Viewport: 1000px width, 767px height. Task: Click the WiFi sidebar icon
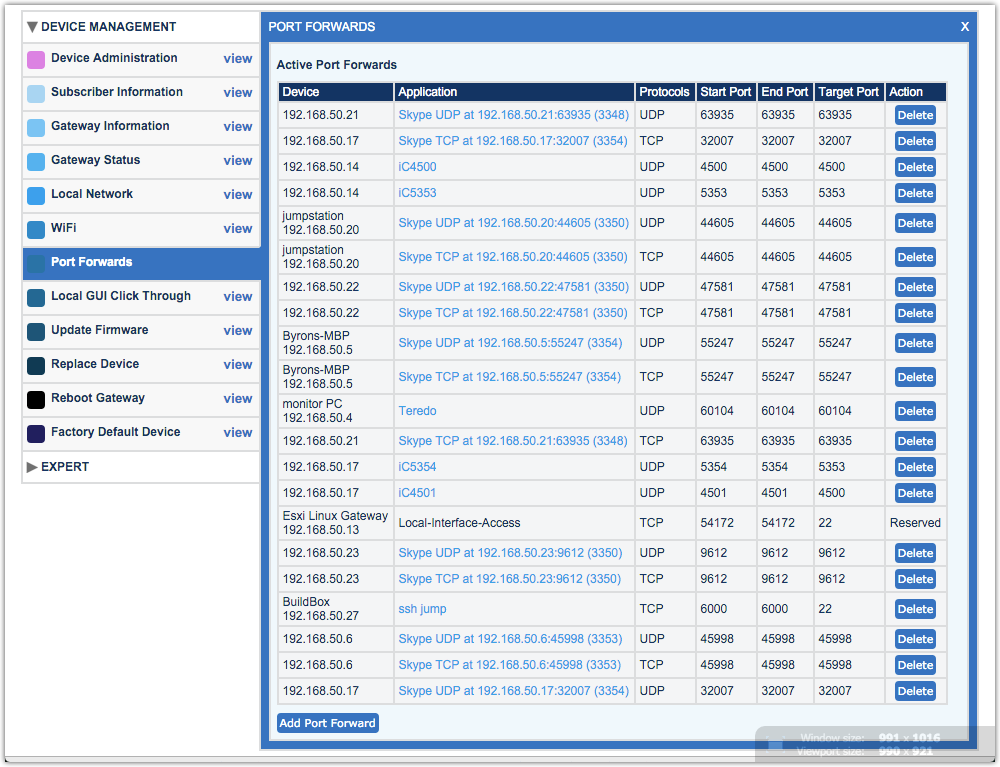pos(35,228)
